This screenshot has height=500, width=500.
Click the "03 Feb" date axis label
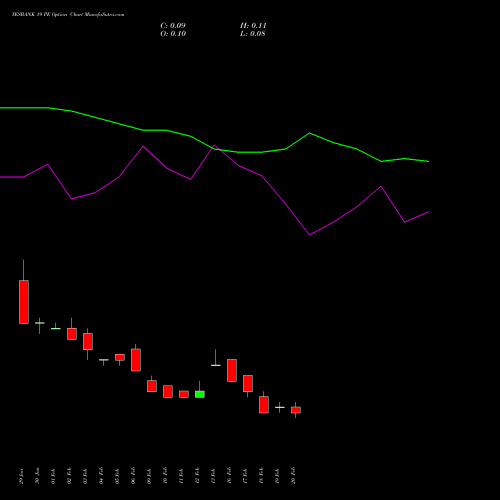tap(86, 476)
